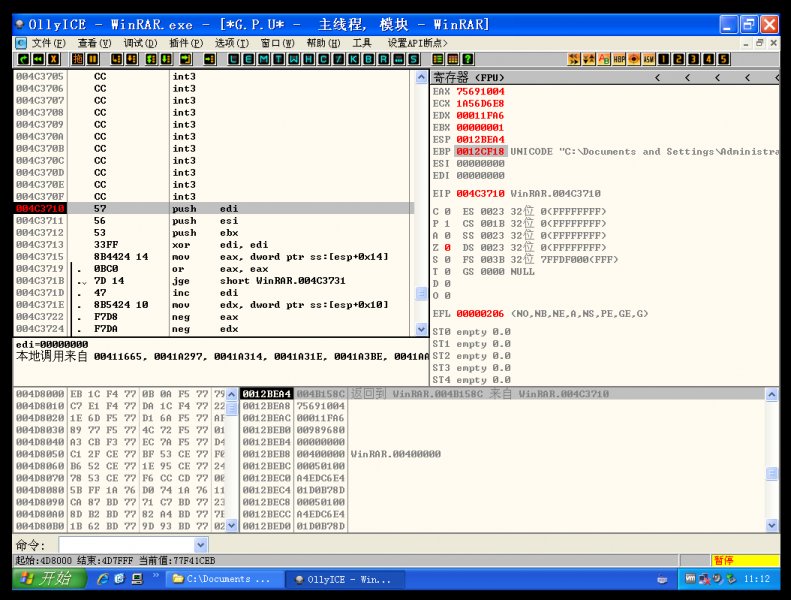Open the 调试(D) debug menu
Image resolution: width=791 pixels, height=600 pixels.
pyautogui.click(x=140, y=43)
